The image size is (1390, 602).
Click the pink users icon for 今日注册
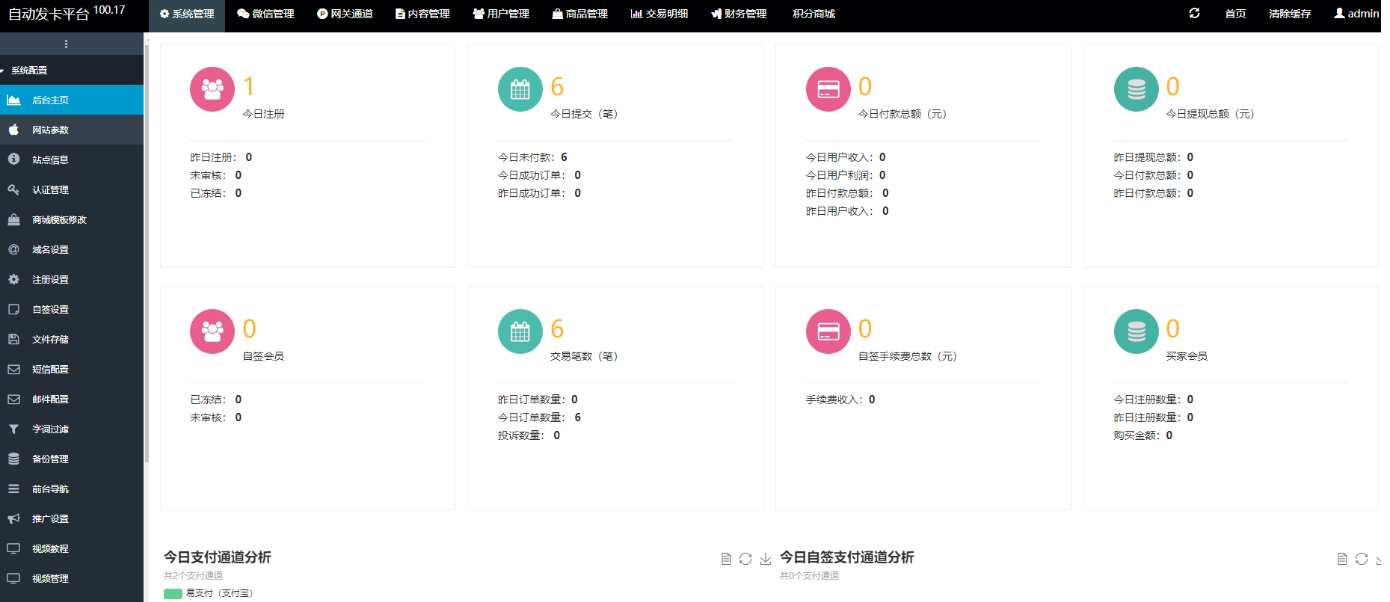tap(212, 89)
